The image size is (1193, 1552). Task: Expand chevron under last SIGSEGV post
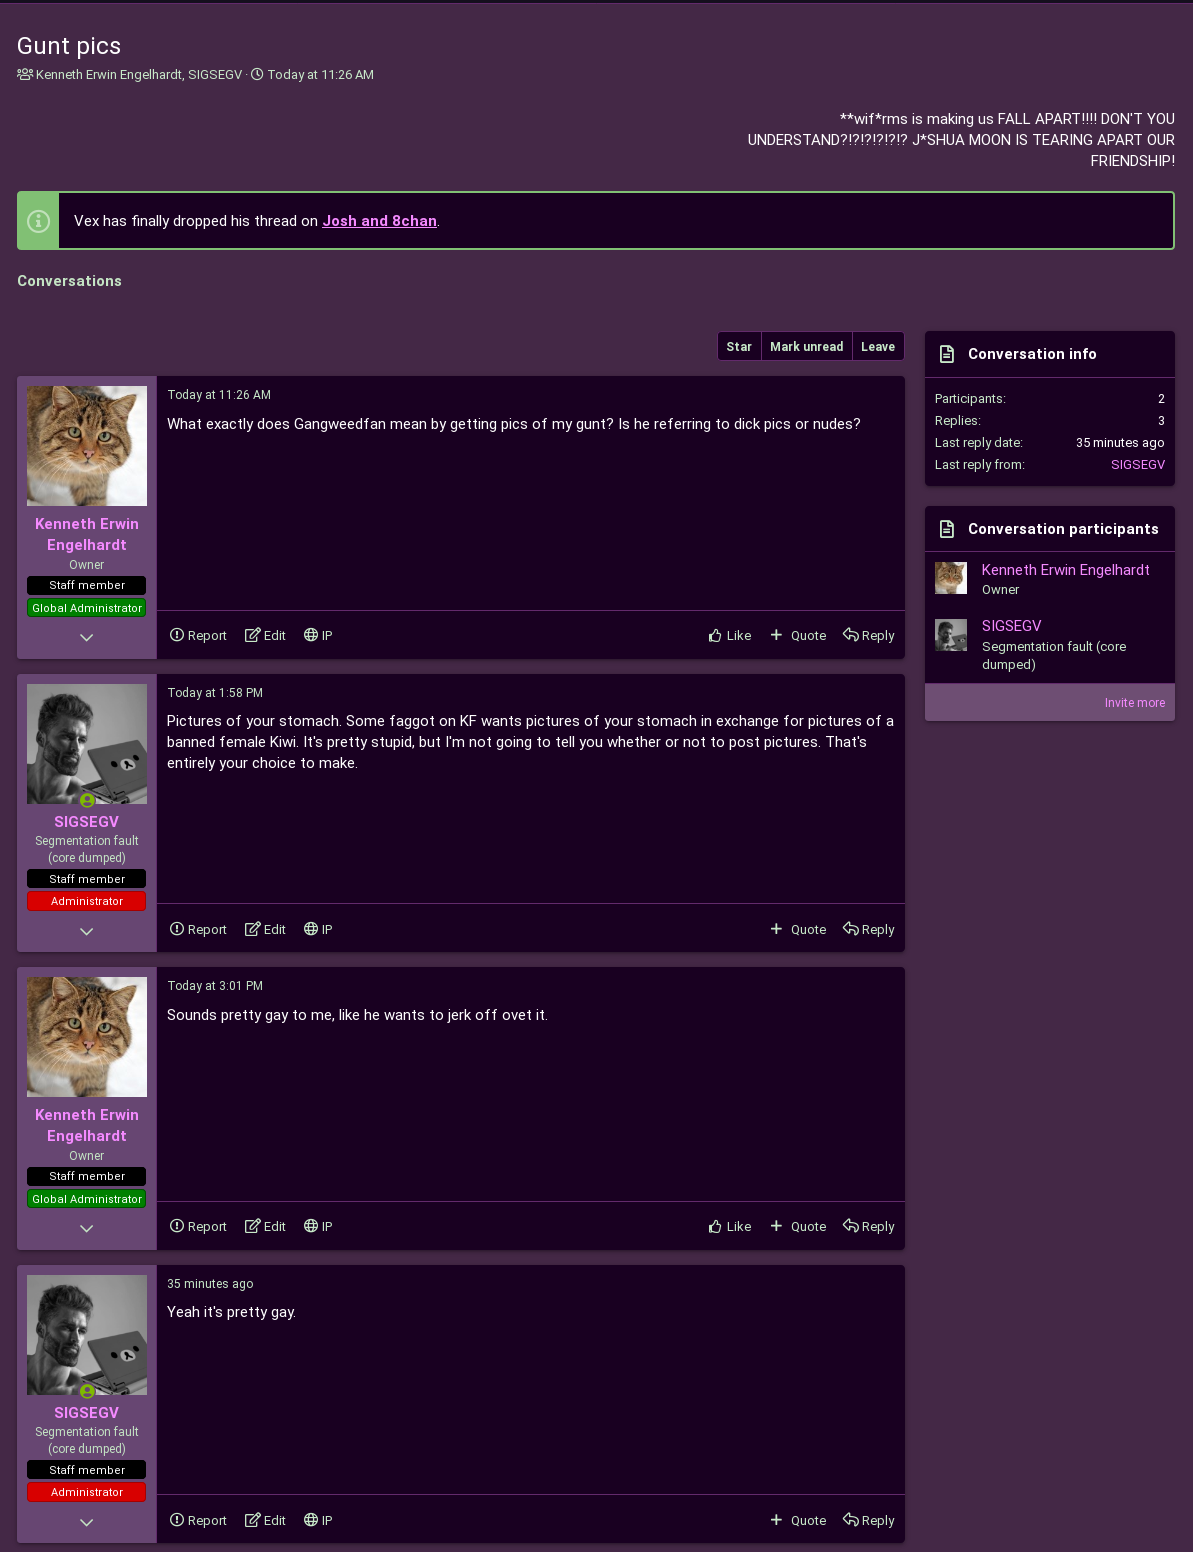click(87, 1523)
